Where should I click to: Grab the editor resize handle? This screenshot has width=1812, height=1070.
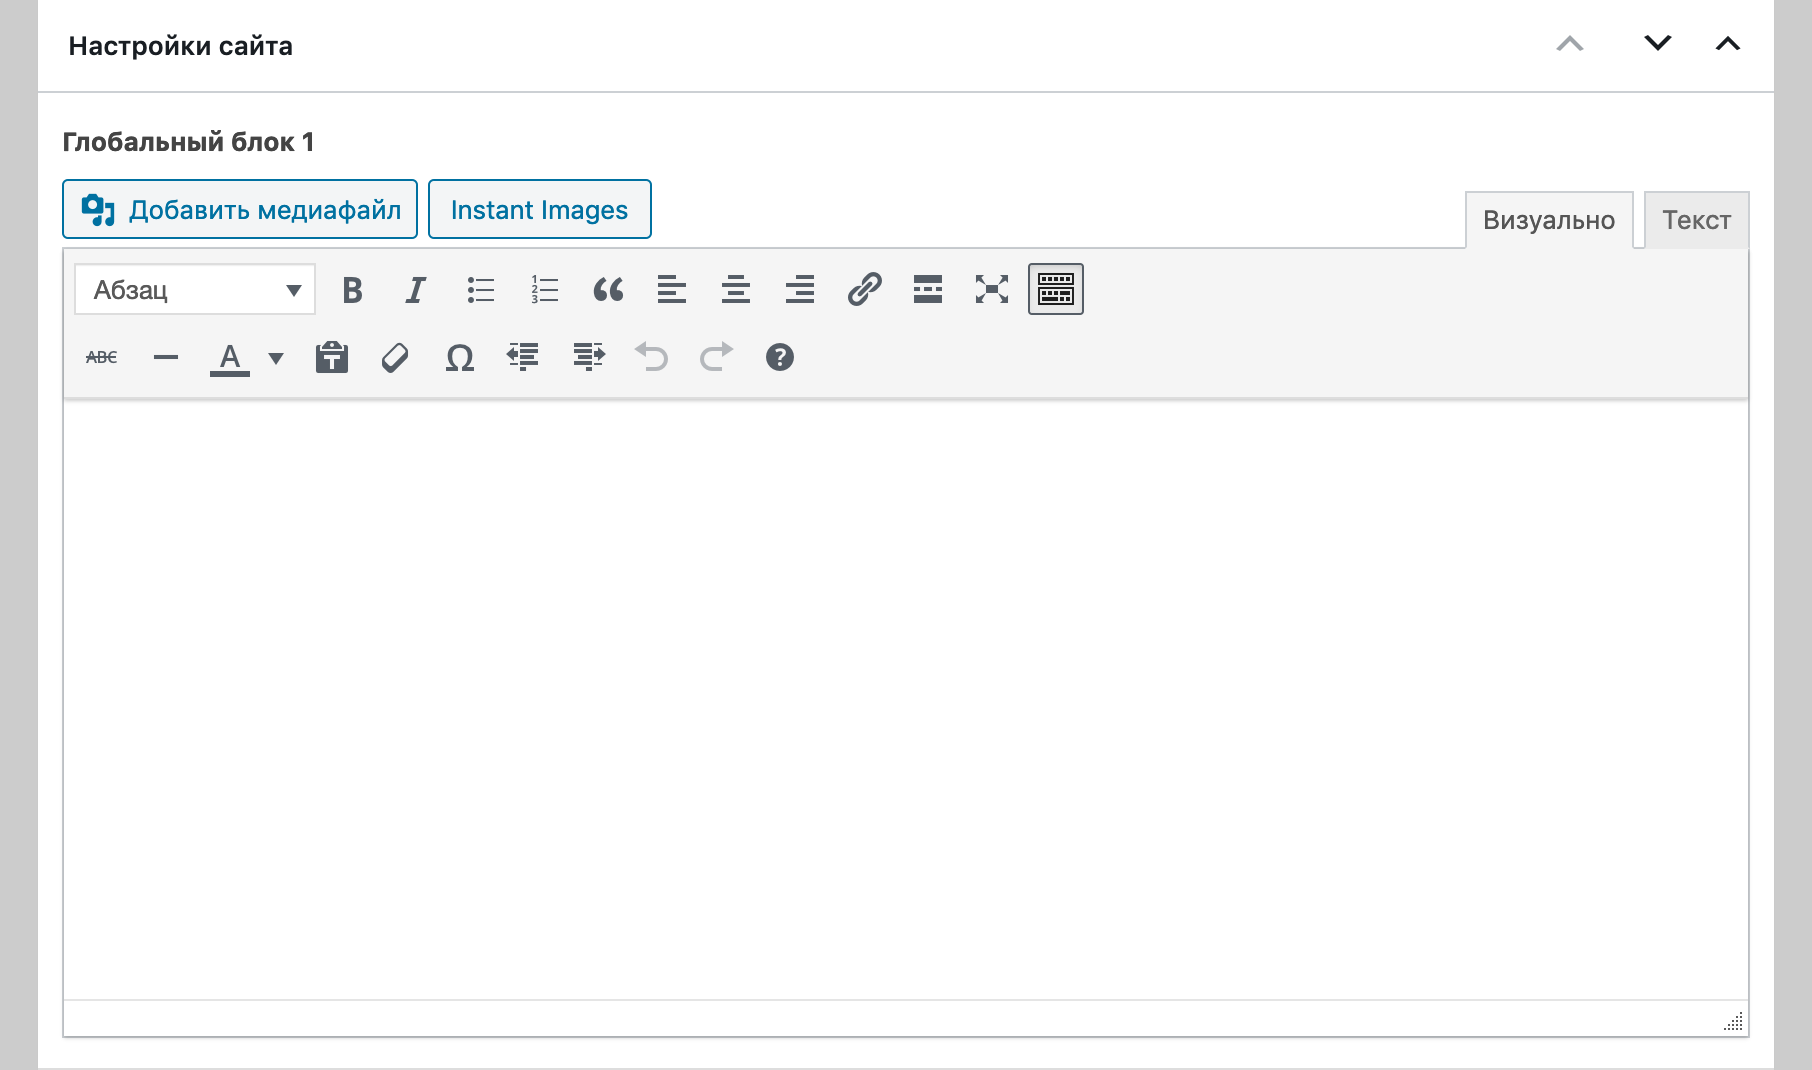pyautogui.click(x=1734, y=1021)
